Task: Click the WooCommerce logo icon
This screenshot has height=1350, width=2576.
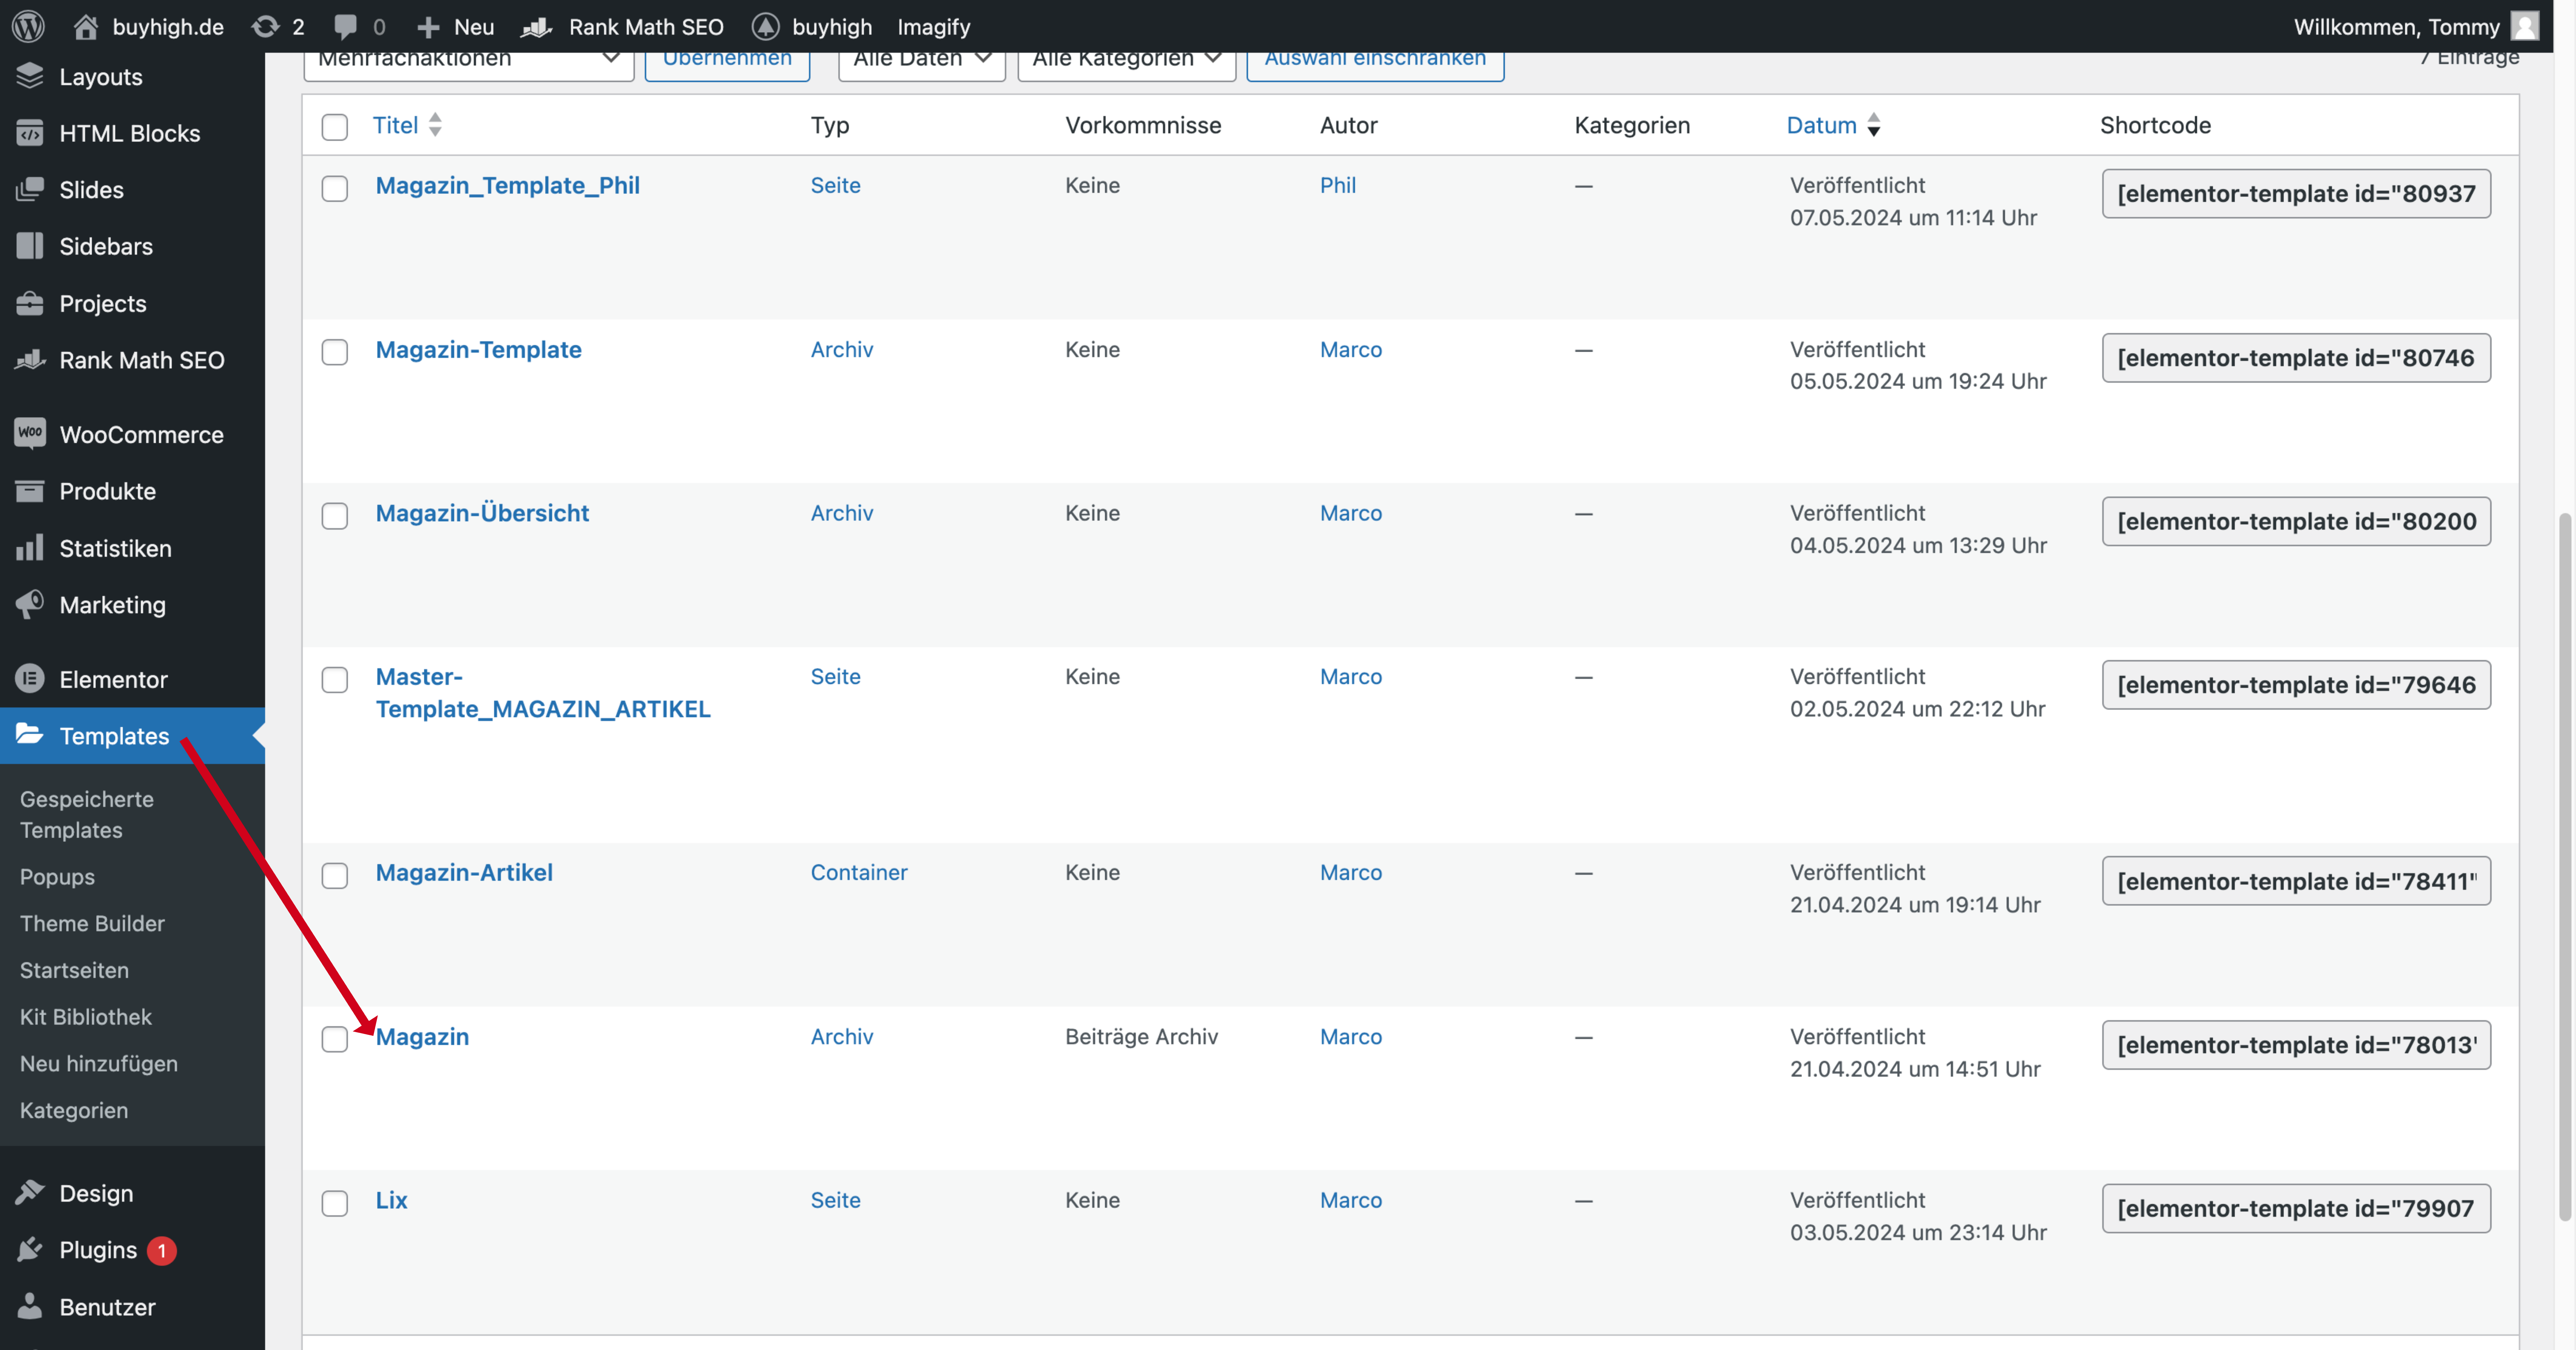Action: pyautogui.click(x=30, y=433)
